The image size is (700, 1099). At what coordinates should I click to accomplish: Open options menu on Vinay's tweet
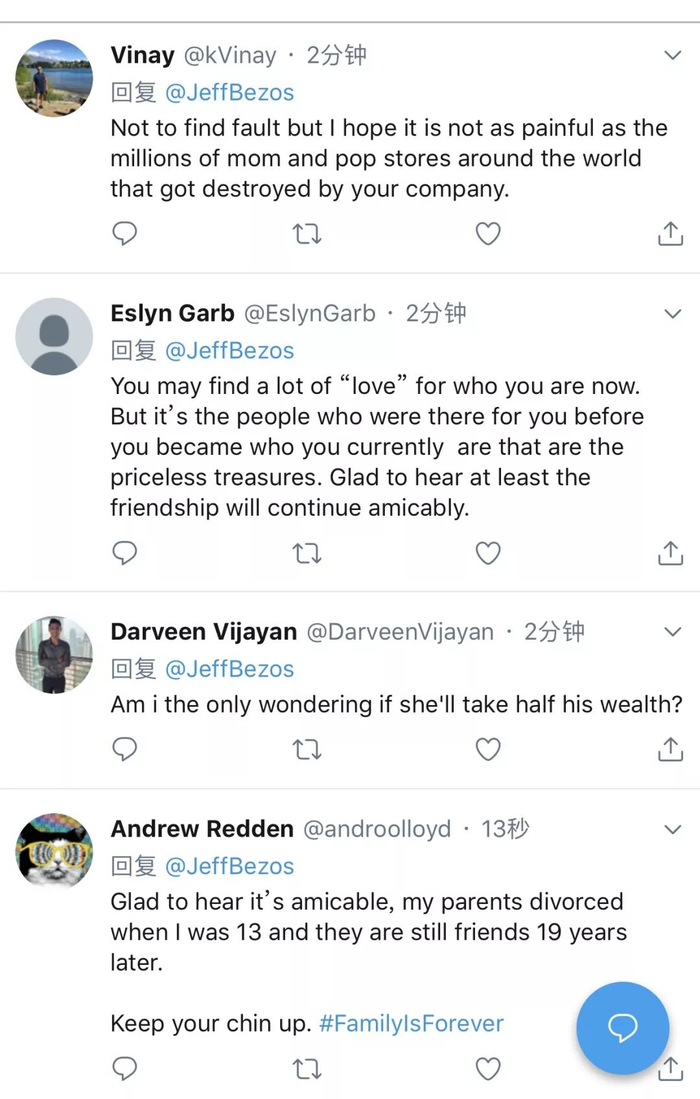point(673,56)
